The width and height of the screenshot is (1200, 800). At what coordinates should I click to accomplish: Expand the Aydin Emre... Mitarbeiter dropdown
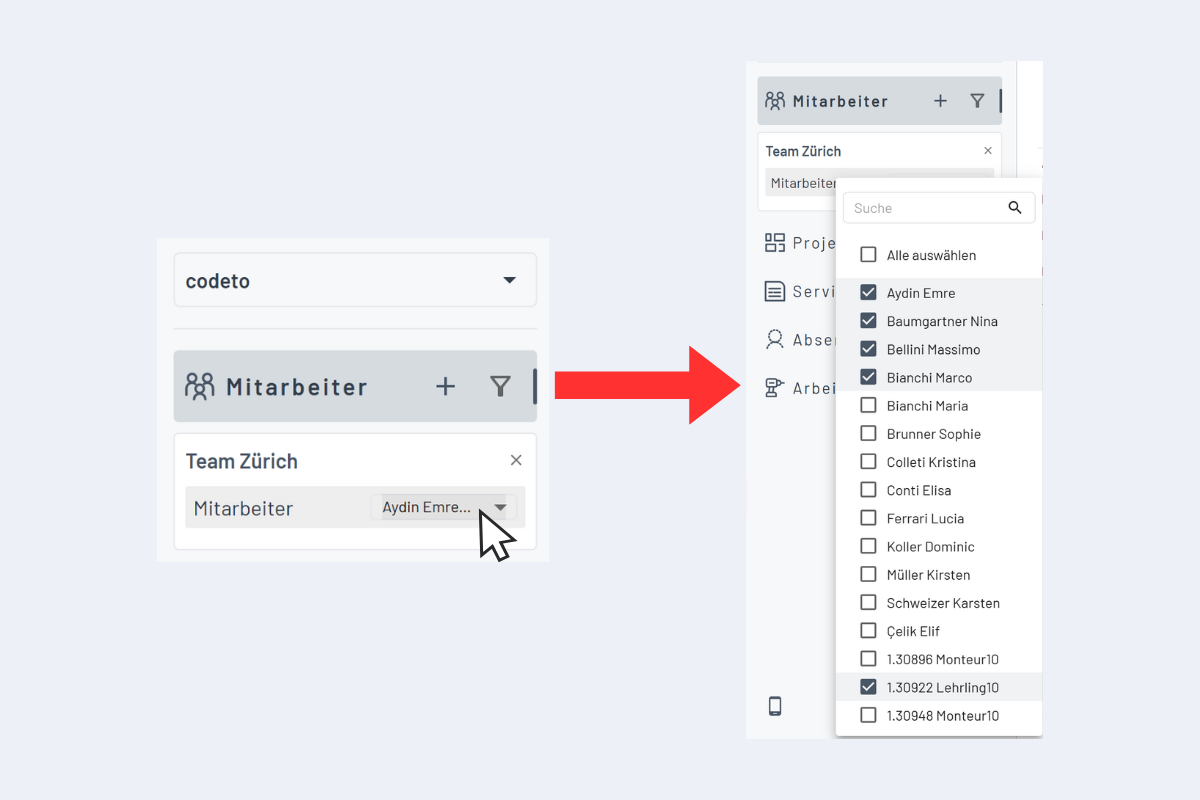click(x=500, y=507)
